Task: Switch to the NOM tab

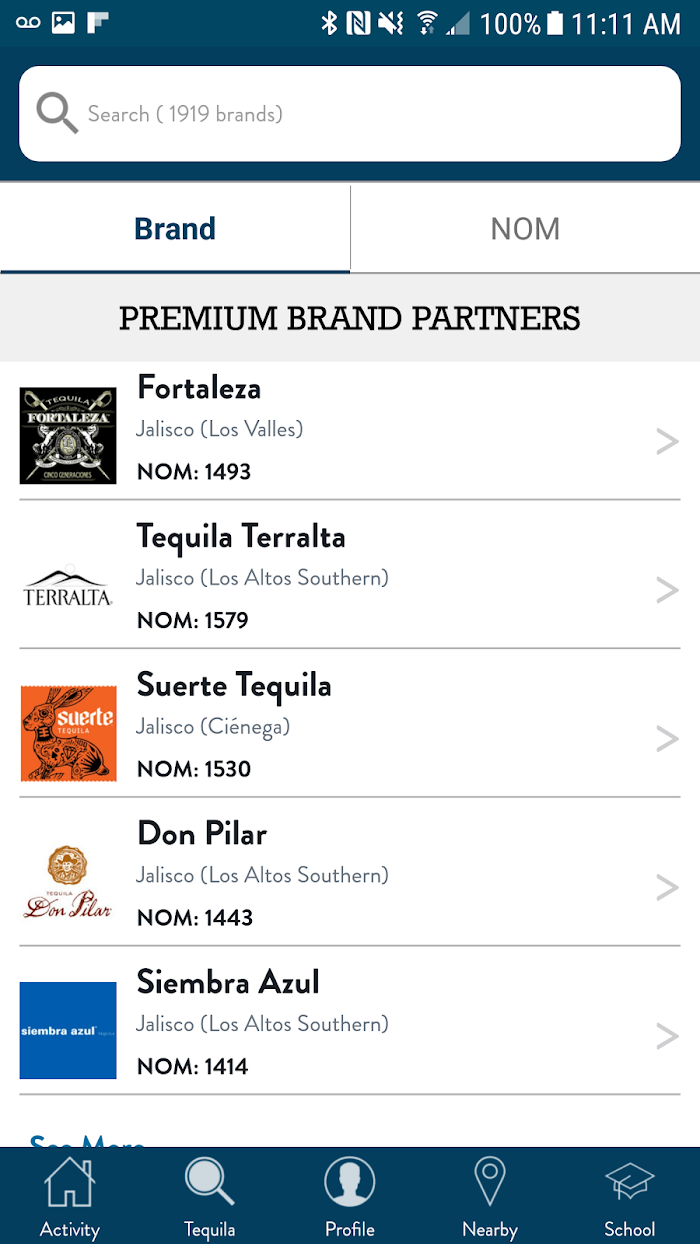Action: click(525, 229)
